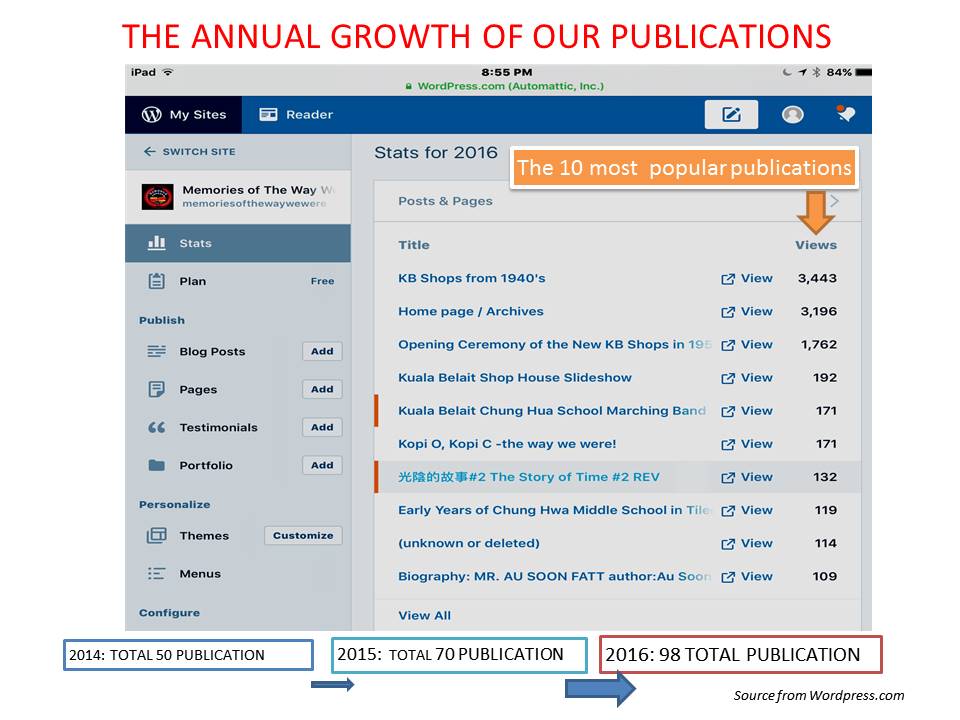Open the notifications bell icon

[x=846, y=114]
